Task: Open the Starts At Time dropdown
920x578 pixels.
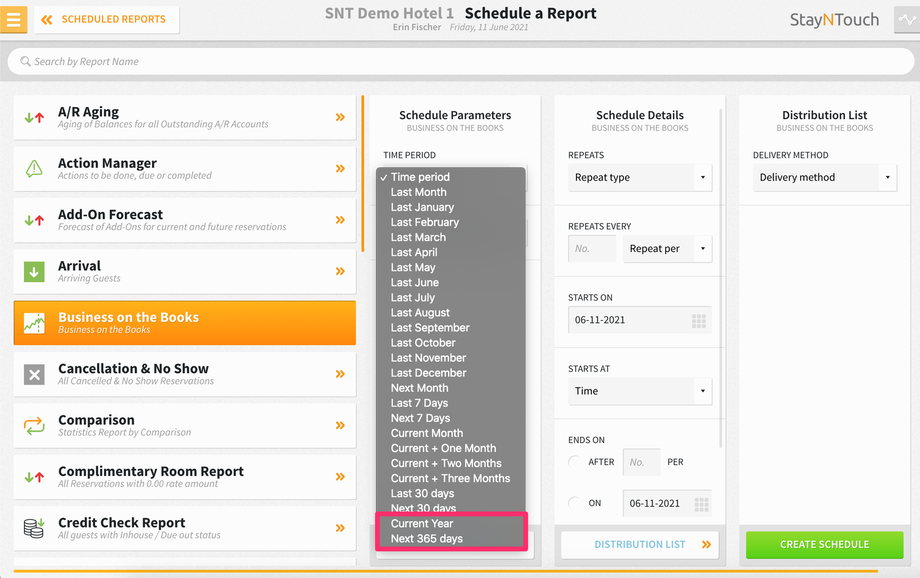Action: pos(640,391)
